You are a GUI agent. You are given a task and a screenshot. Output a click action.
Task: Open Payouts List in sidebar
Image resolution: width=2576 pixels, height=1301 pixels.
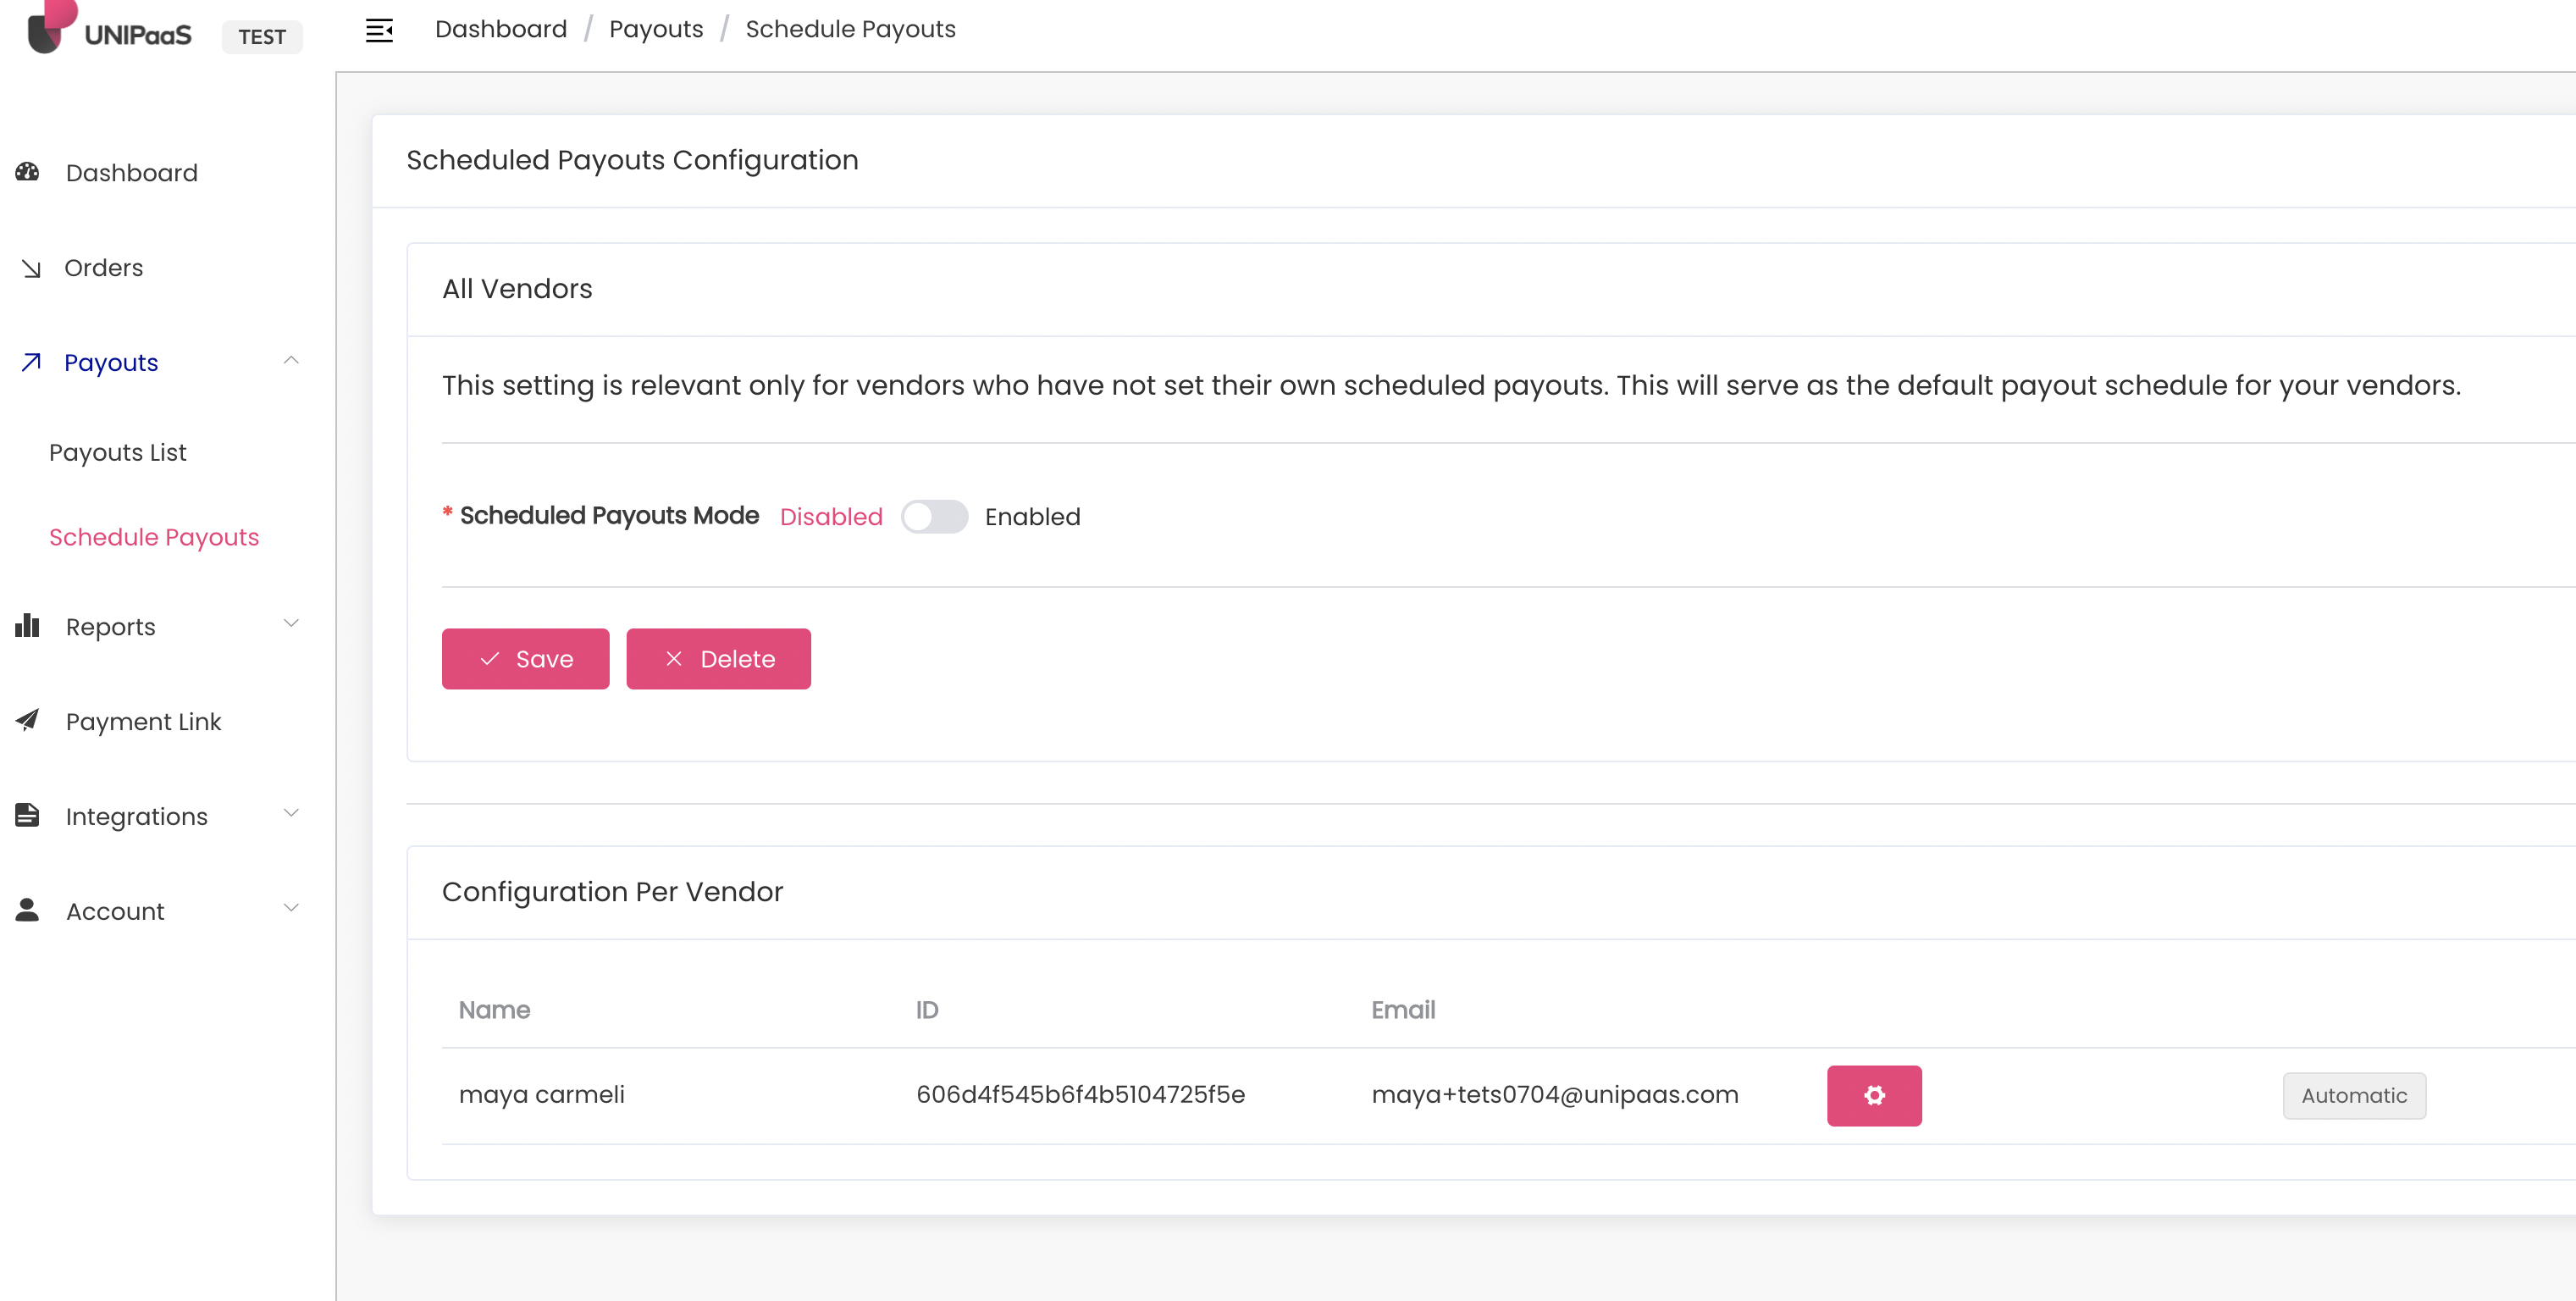click(x=118, y=452)
